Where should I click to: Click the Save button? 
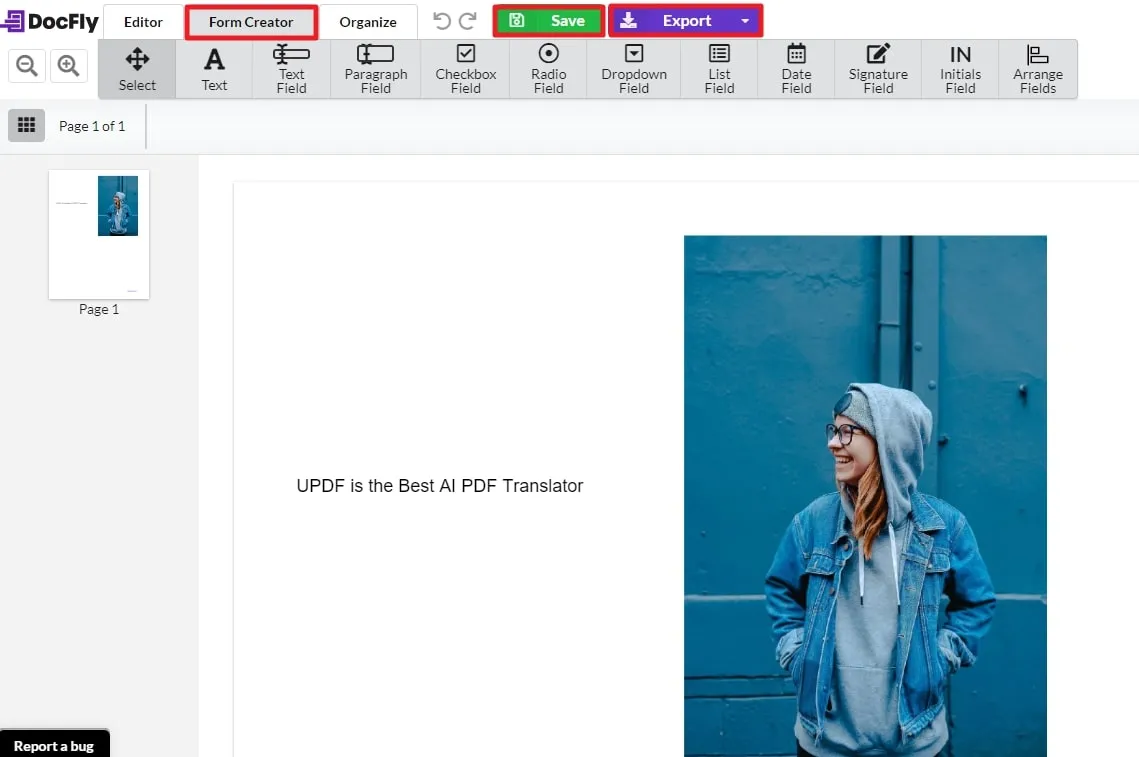pos(549,20)
